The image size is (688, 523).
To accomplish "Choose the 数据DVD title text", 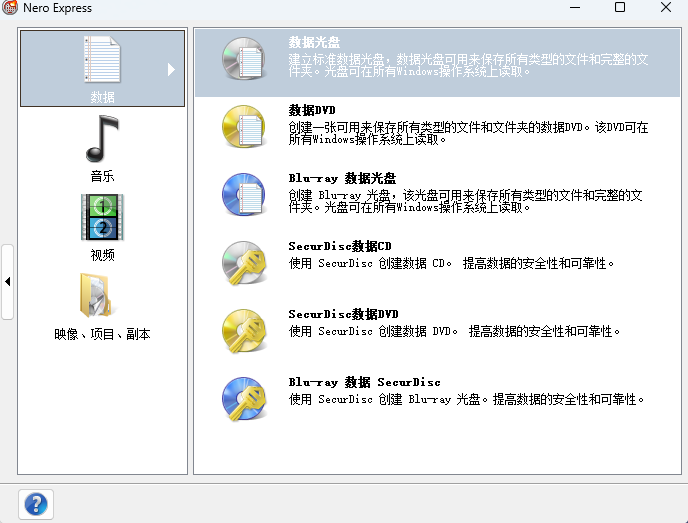I will click(x=311, y=110).
